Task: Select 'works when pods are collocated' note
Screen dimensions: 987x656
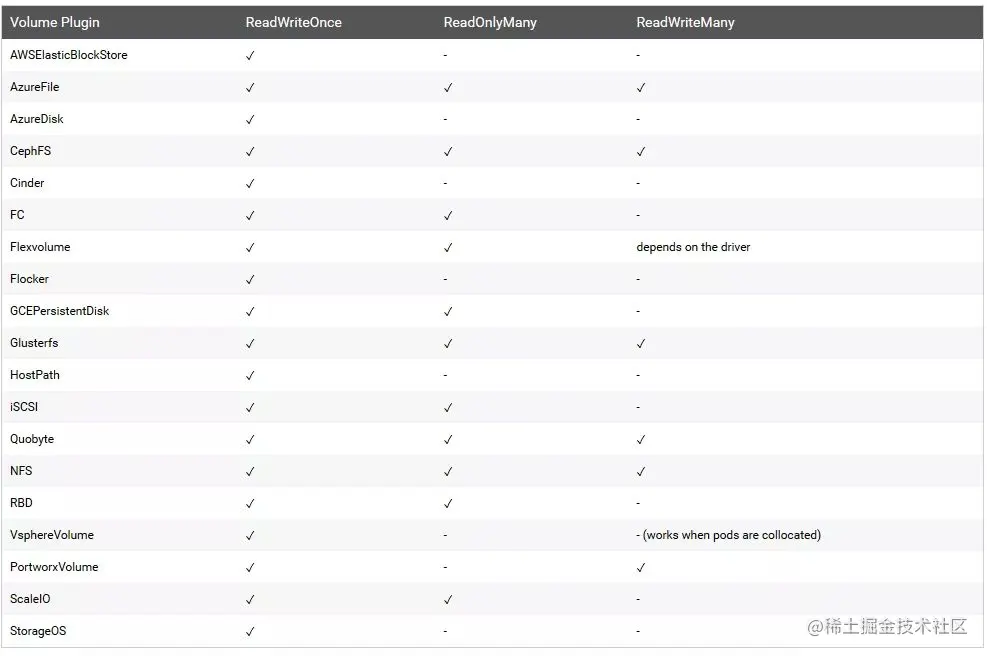Action: (x=731, y=534)
